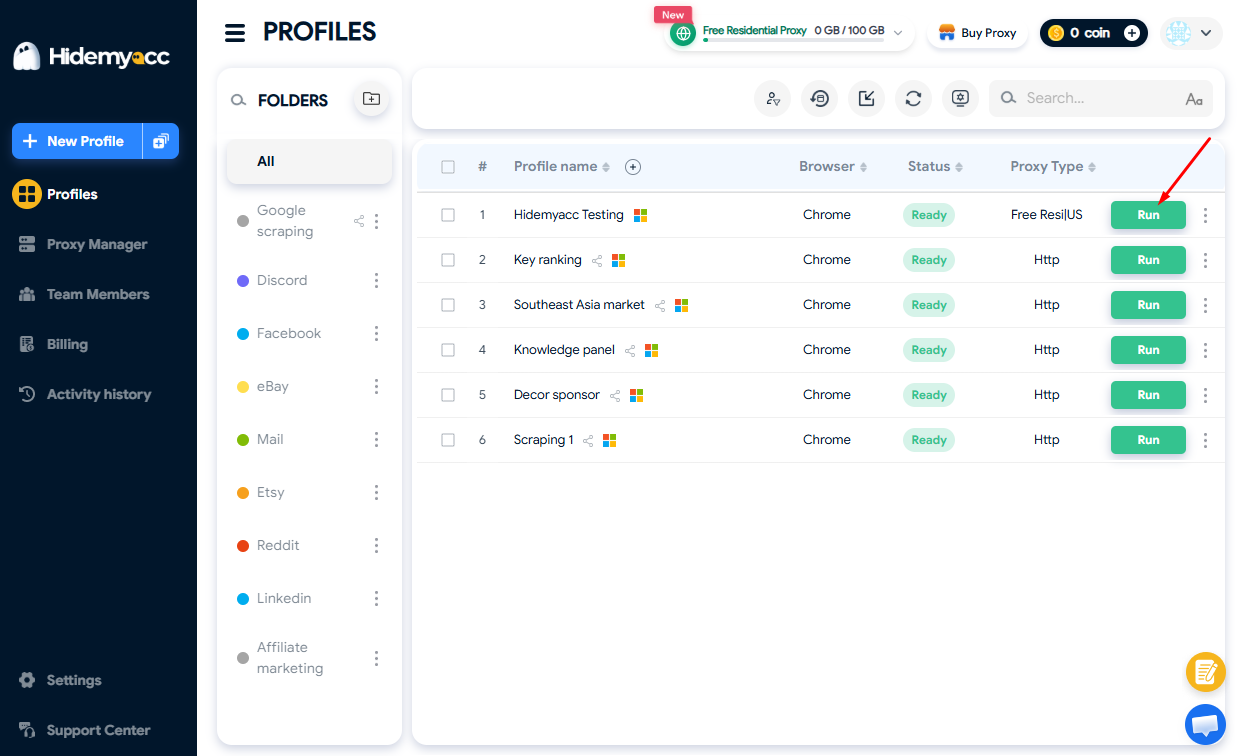Check the Hidemyacc Testing row checkbox
This screenshot has width=1242, height=756.
point(448,215)
